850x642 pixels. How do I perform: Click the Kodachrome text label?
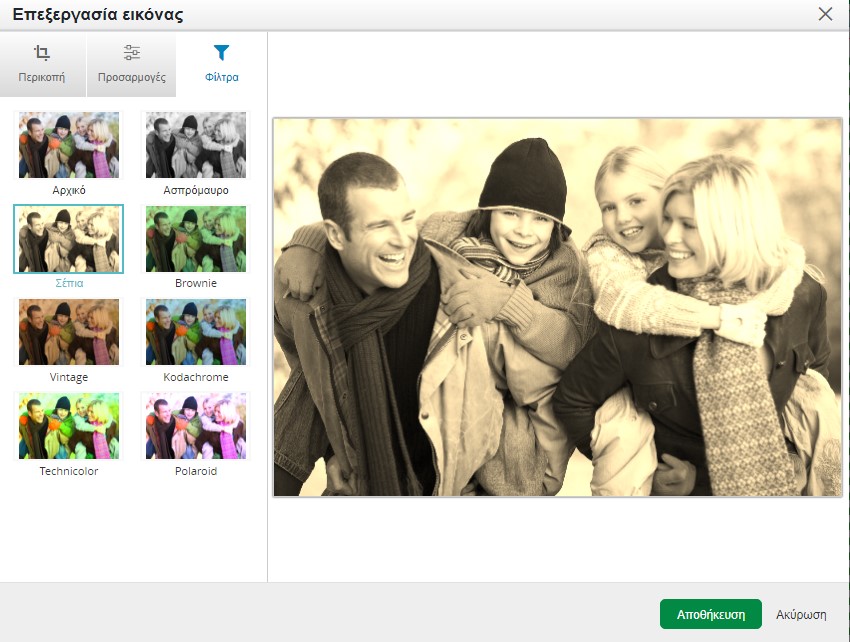point(196,377)
